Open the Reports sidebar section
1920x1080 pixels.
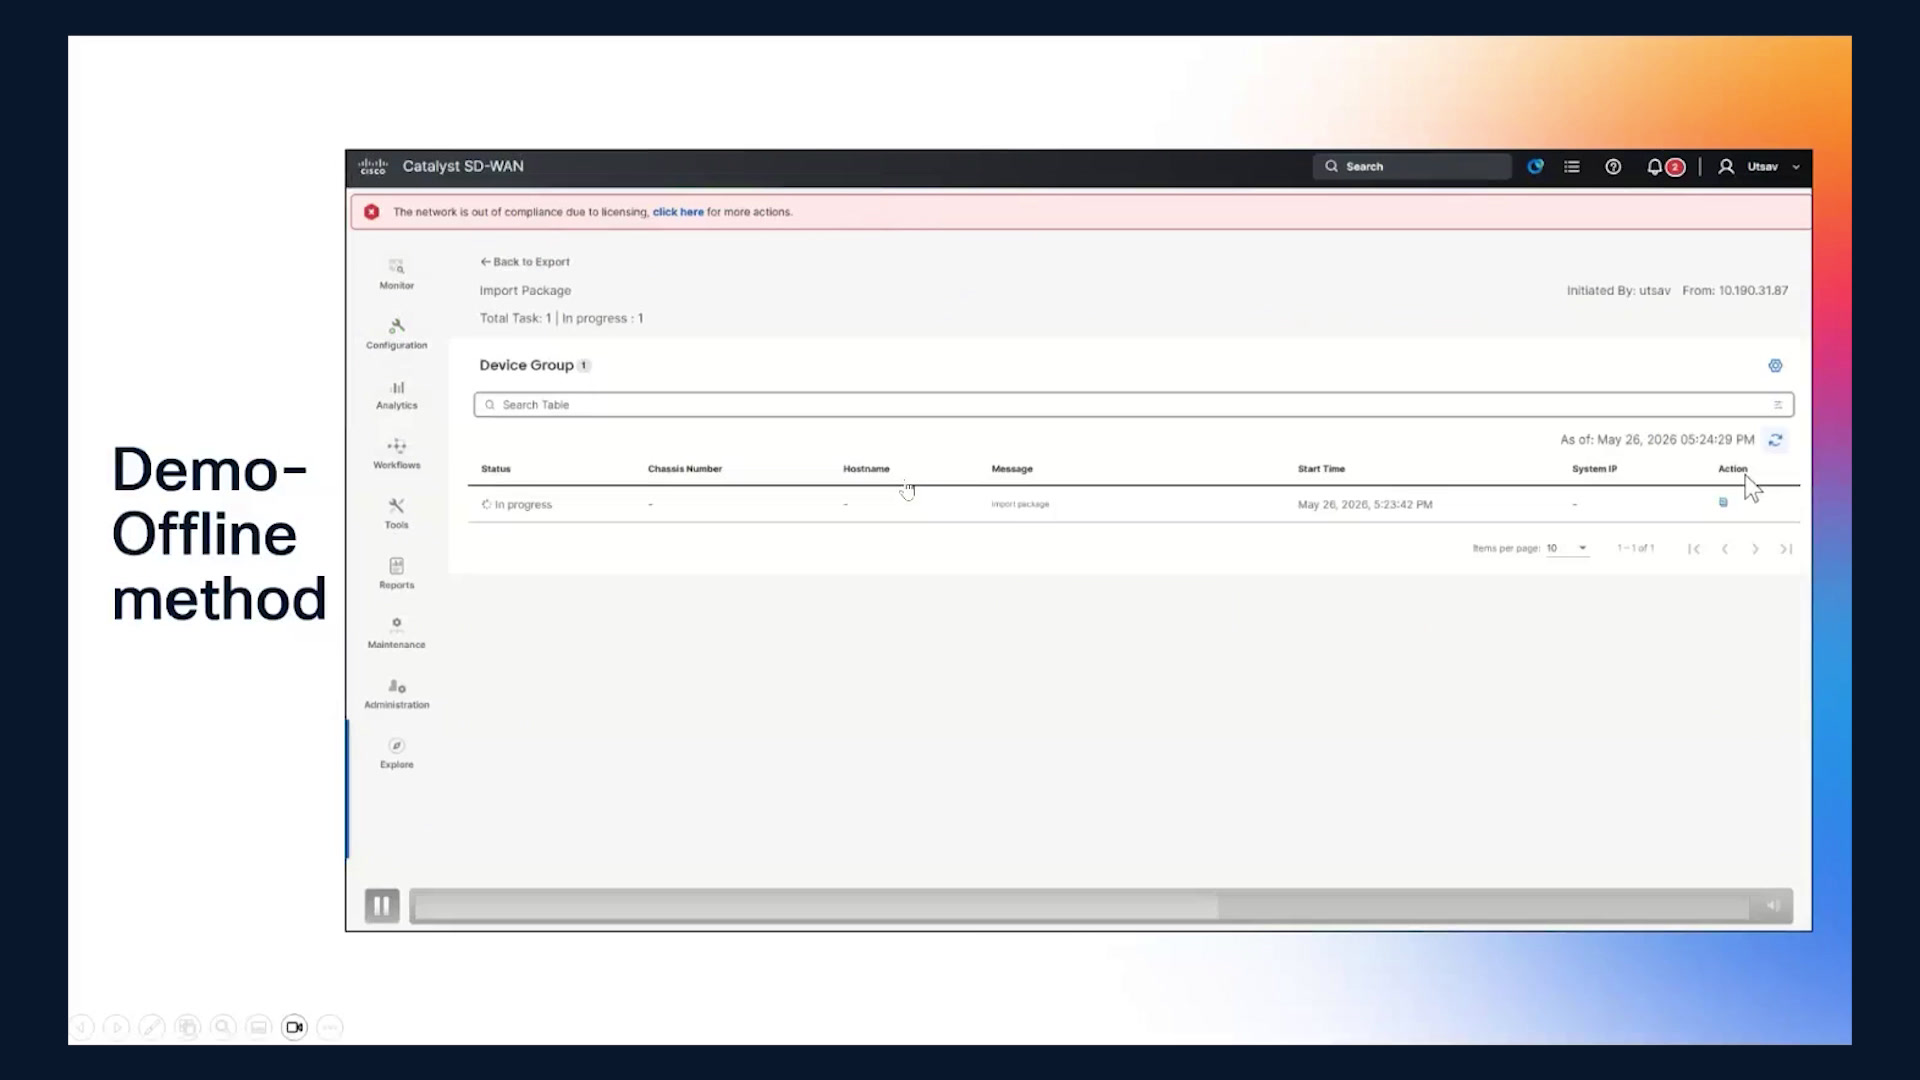click(x=396, y=574)
